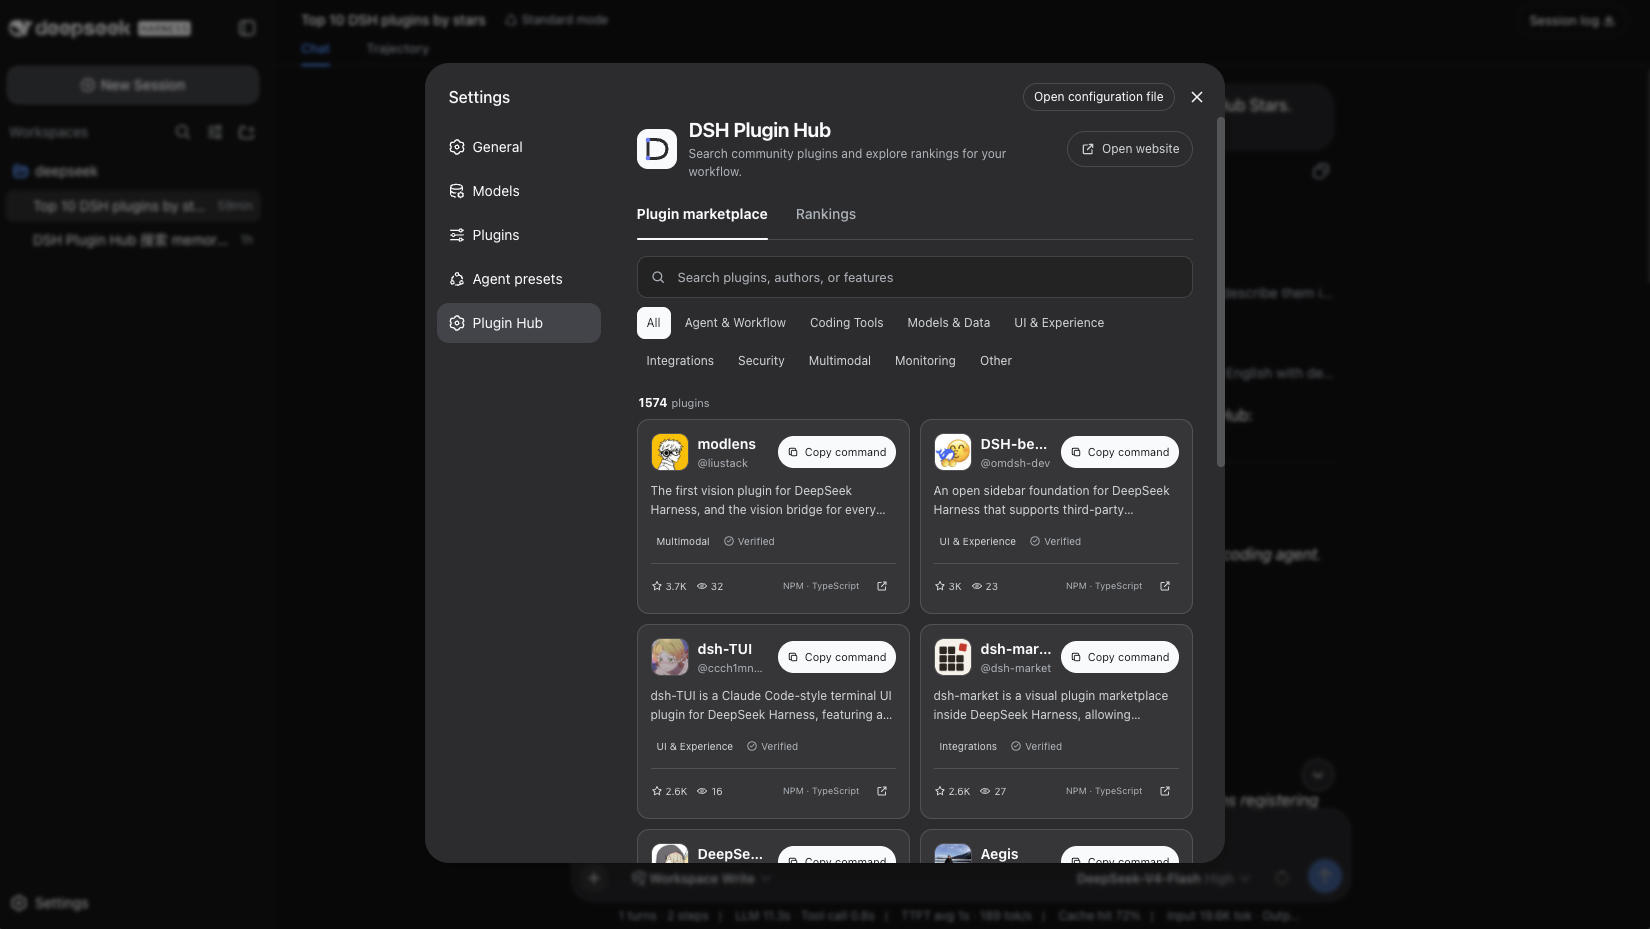Click Open configuration file button

pyautogui.click(x=1098, y=97)
